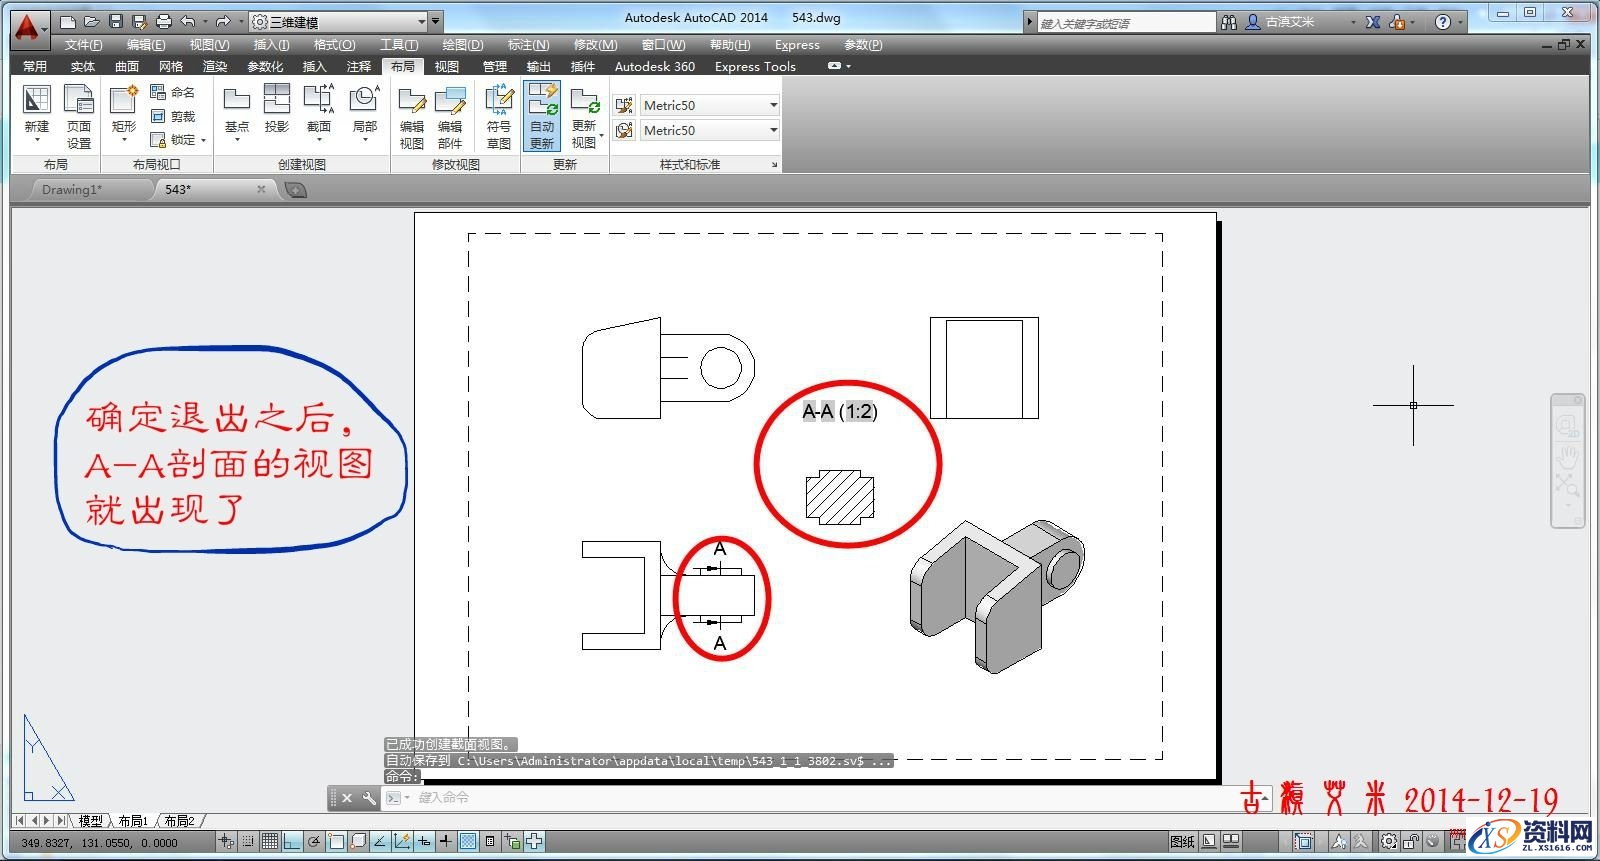Switch to the 注释 ribbon tab
The image size is (1600, 861).
click(358, 67)
